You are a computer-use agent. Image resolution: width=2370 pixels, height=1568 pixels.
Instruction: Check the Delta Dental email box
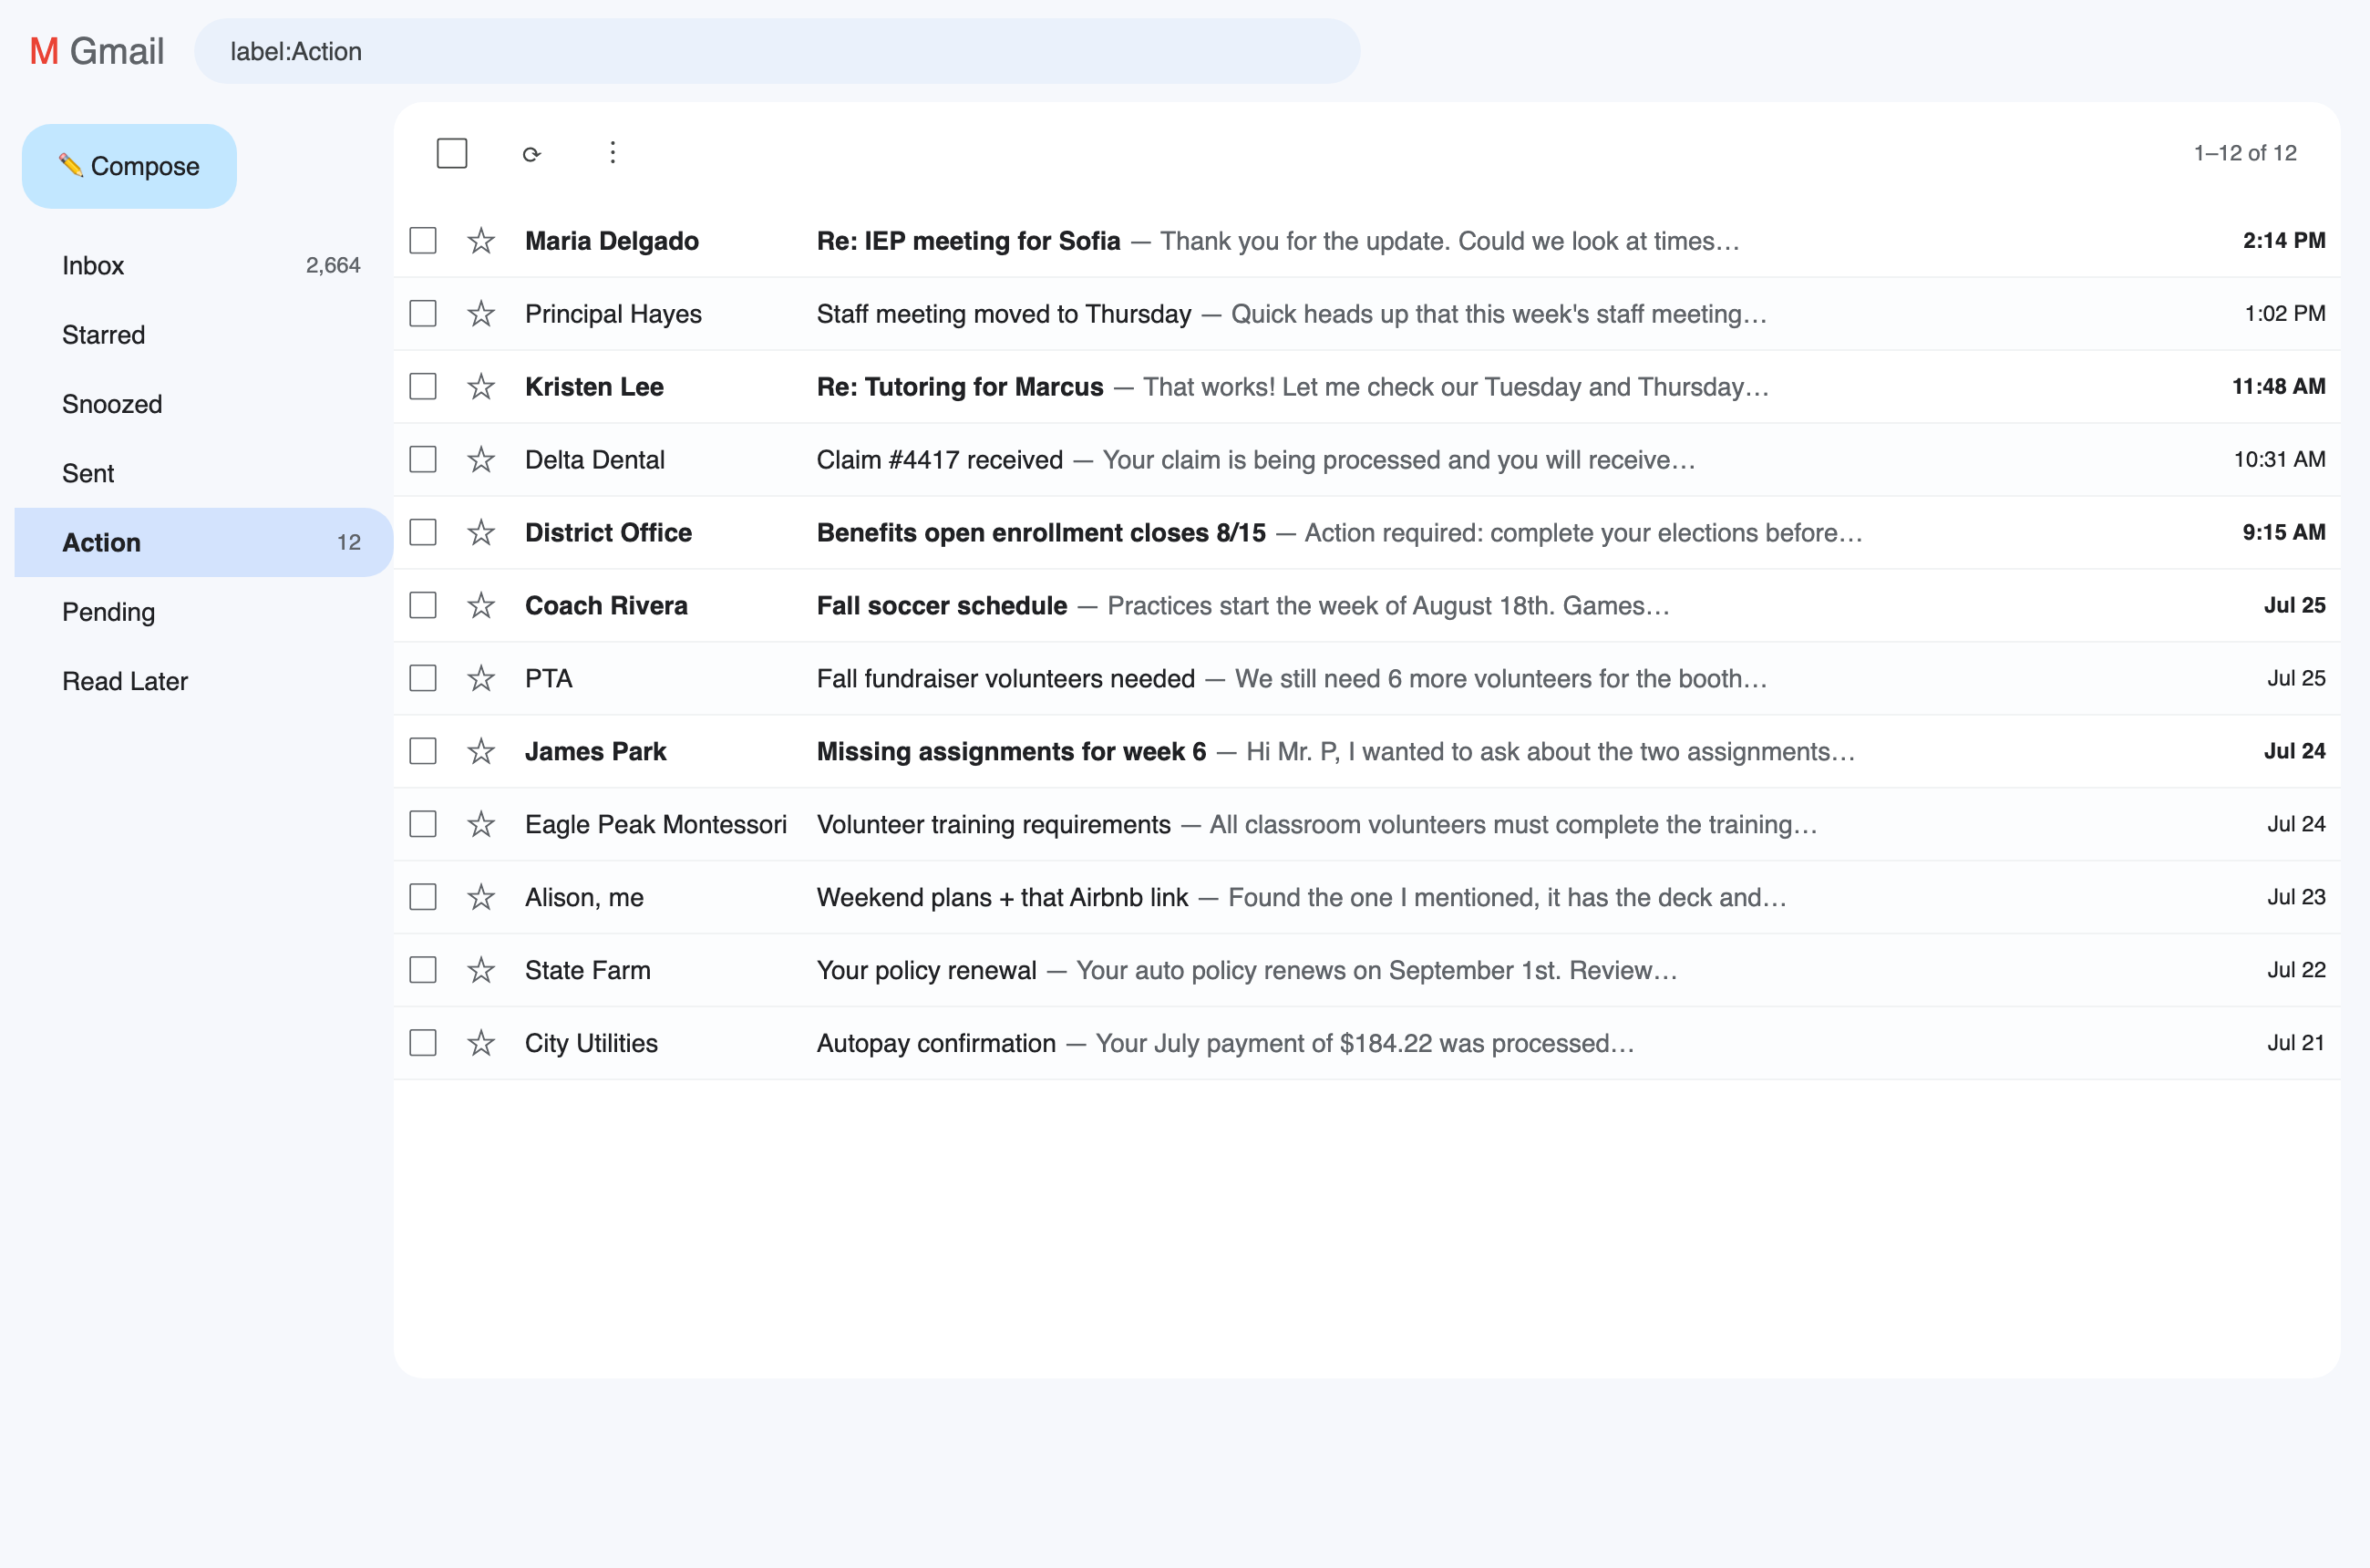(423, 460)
